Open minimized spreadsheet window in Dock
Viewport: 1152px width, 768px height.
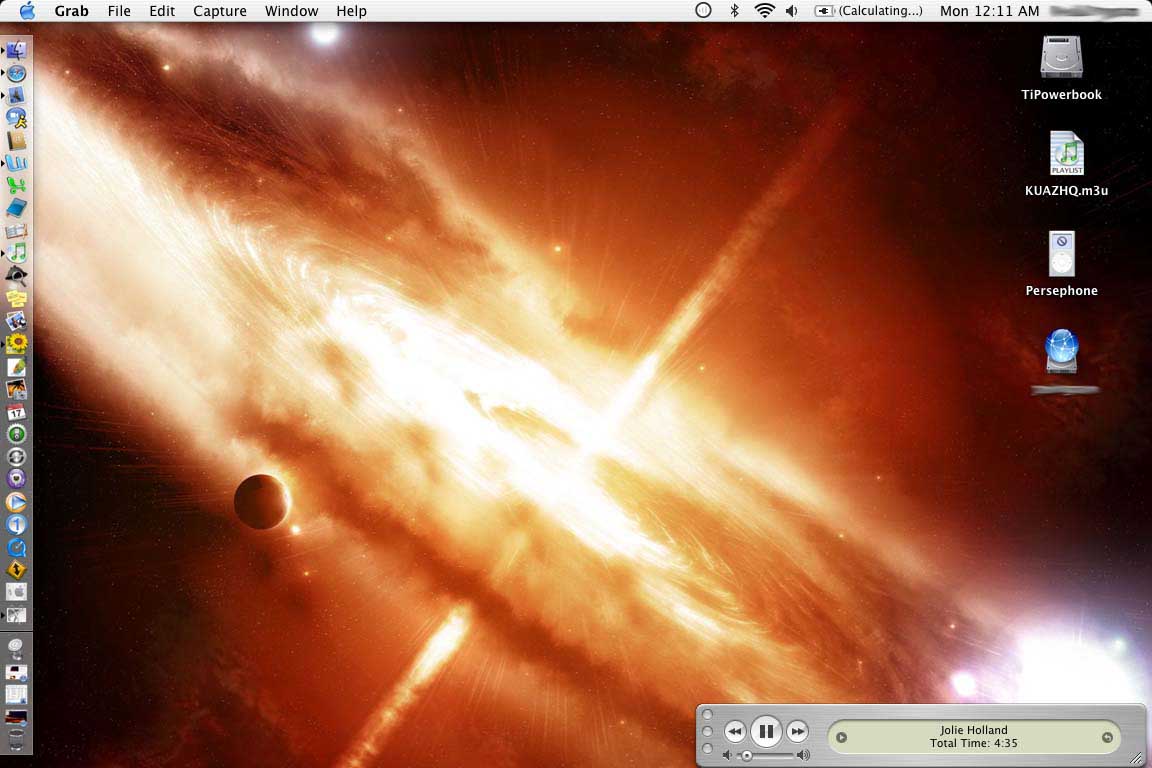coord(16,695)
